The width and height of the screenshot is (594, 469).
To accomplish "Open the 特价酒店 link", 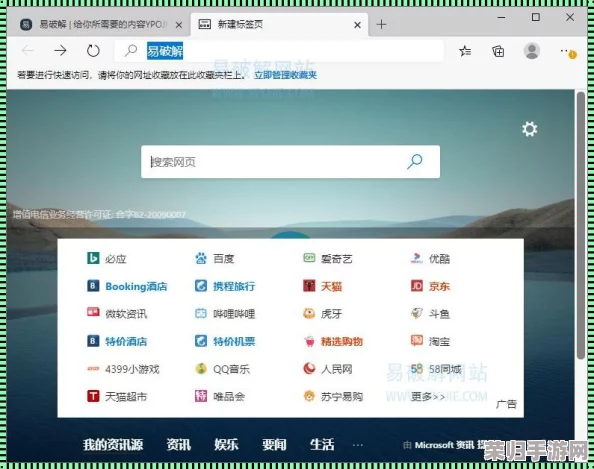I will pos(126,341).
